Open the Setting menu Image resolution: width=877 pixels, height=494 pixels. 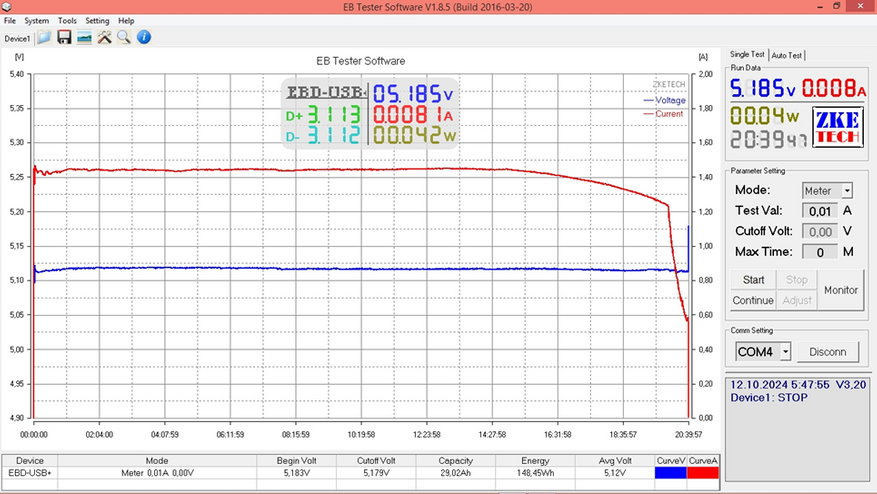coord(97,21)
